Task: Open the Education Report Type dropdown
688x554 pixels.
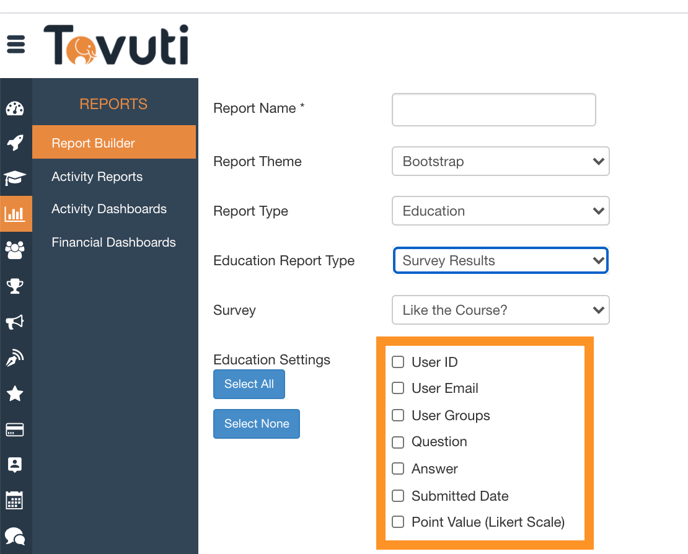Action: coord(500,260)
